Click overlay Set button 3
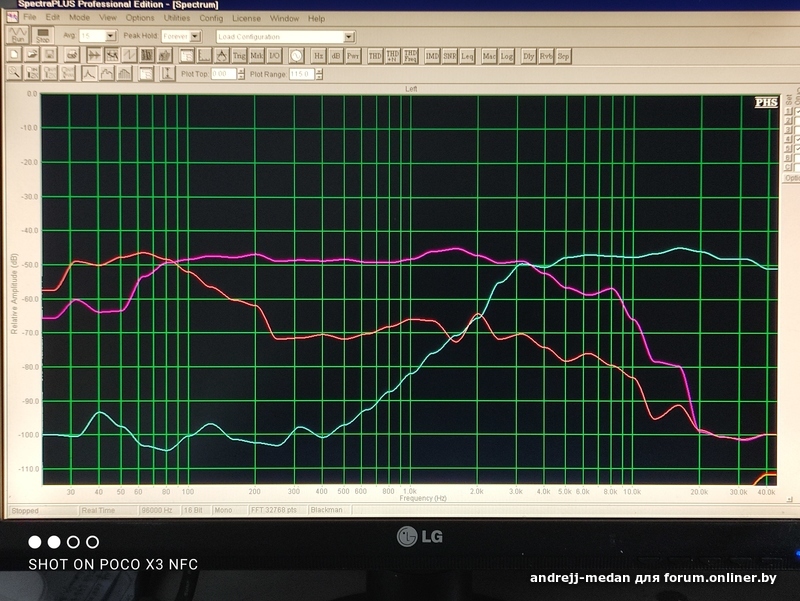This screenshot has width=800, height=601. [x=788, y=130]
